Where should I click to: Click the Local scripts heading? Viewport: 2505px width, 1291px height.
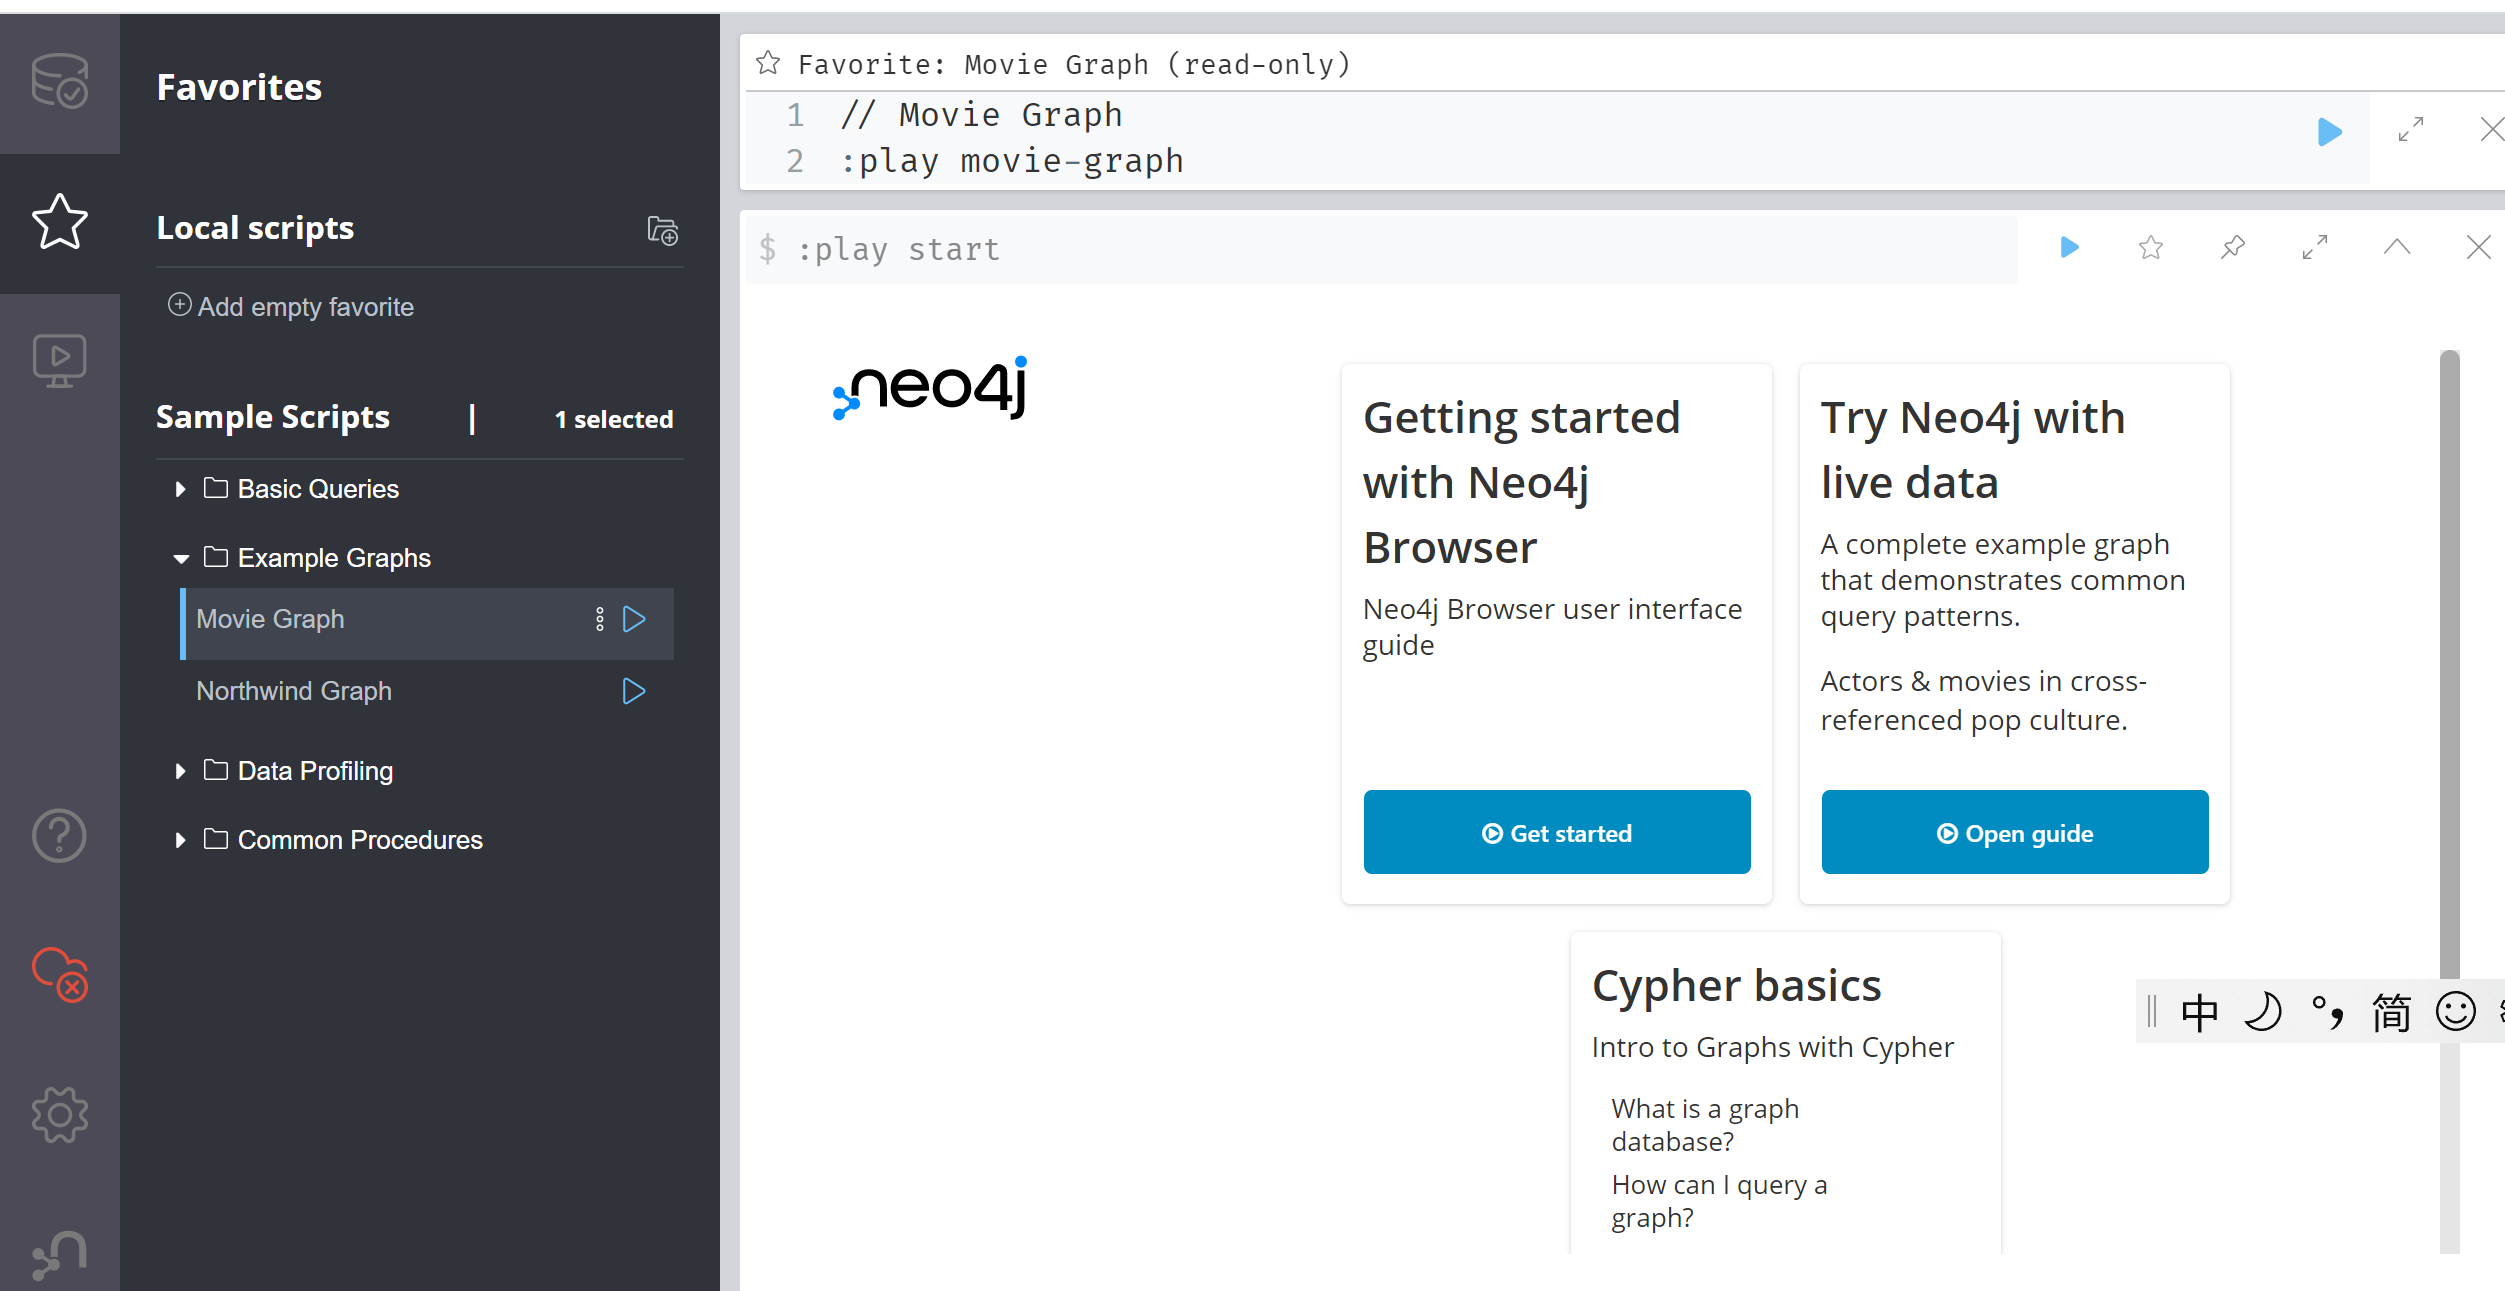(x=255, y=227)
